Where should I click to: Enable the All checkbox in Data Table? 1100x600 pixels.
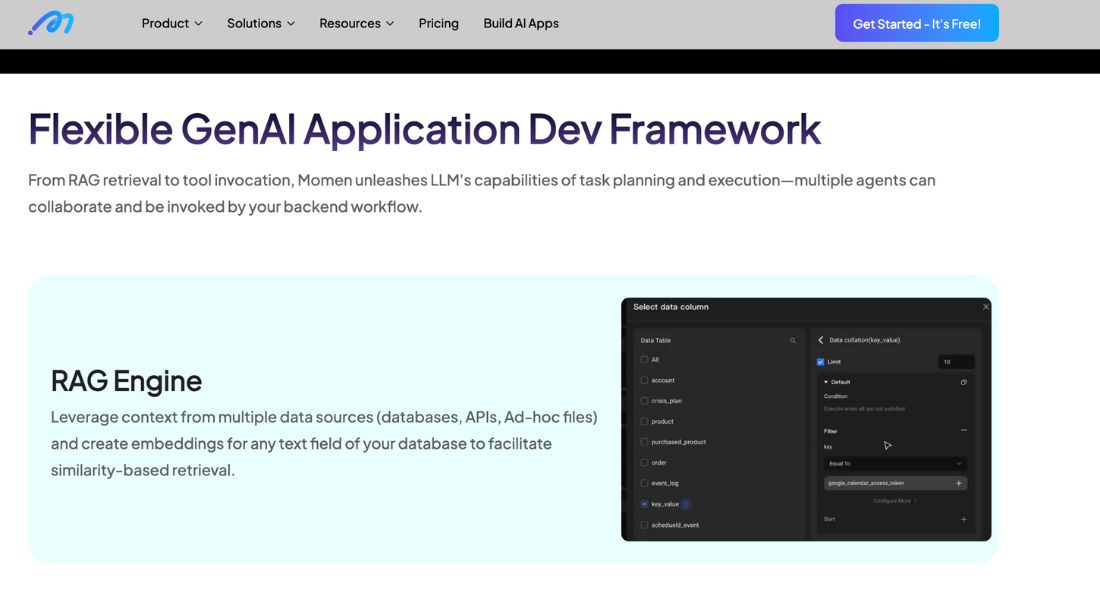click(x=644, y=359)
